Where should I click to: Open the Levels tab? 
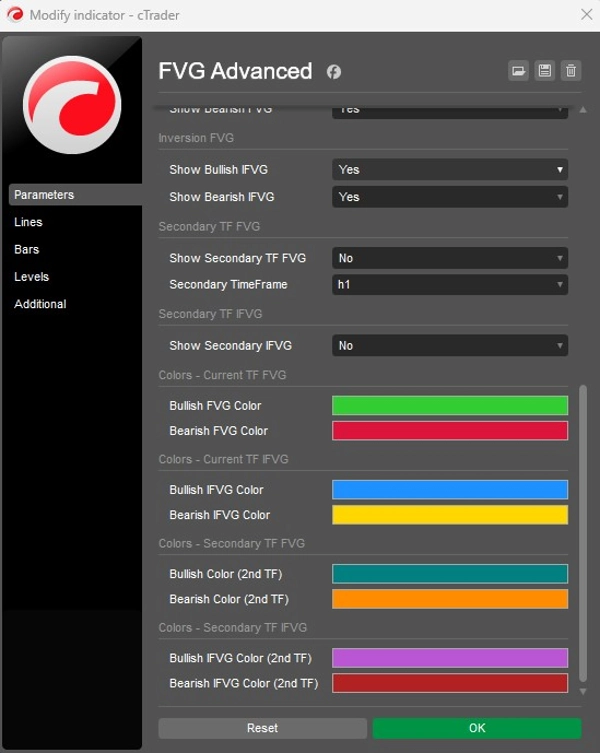(x=31, y=277)
